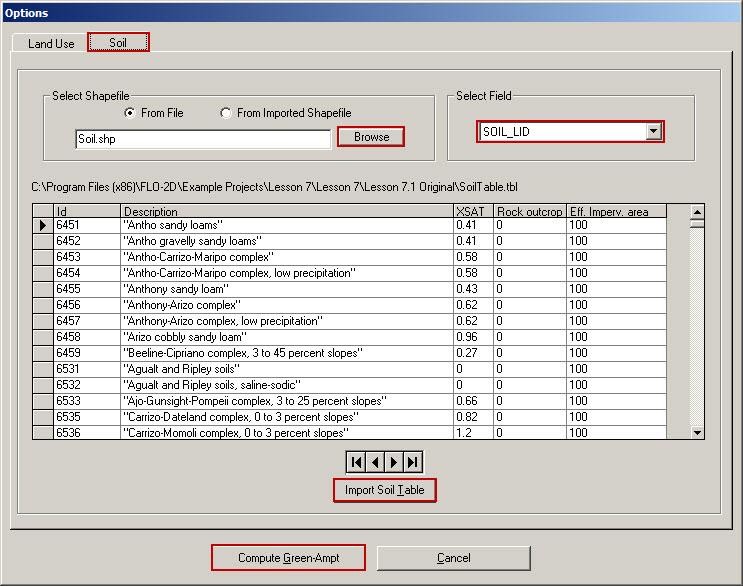
Task: Select the From File radio option
Action: click(x=130, y=114)
